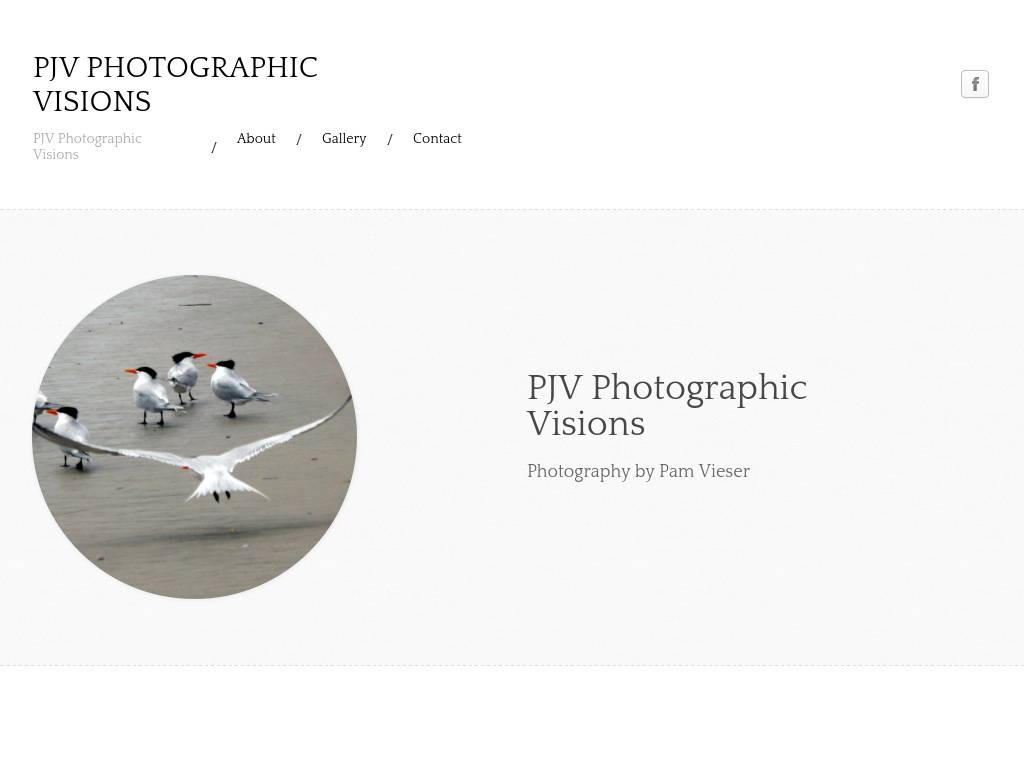The width and height of the screenshot is (1024, 768).
Task: Click the name Pam Vieser in the tagline
Action: (x=704, y=471)
